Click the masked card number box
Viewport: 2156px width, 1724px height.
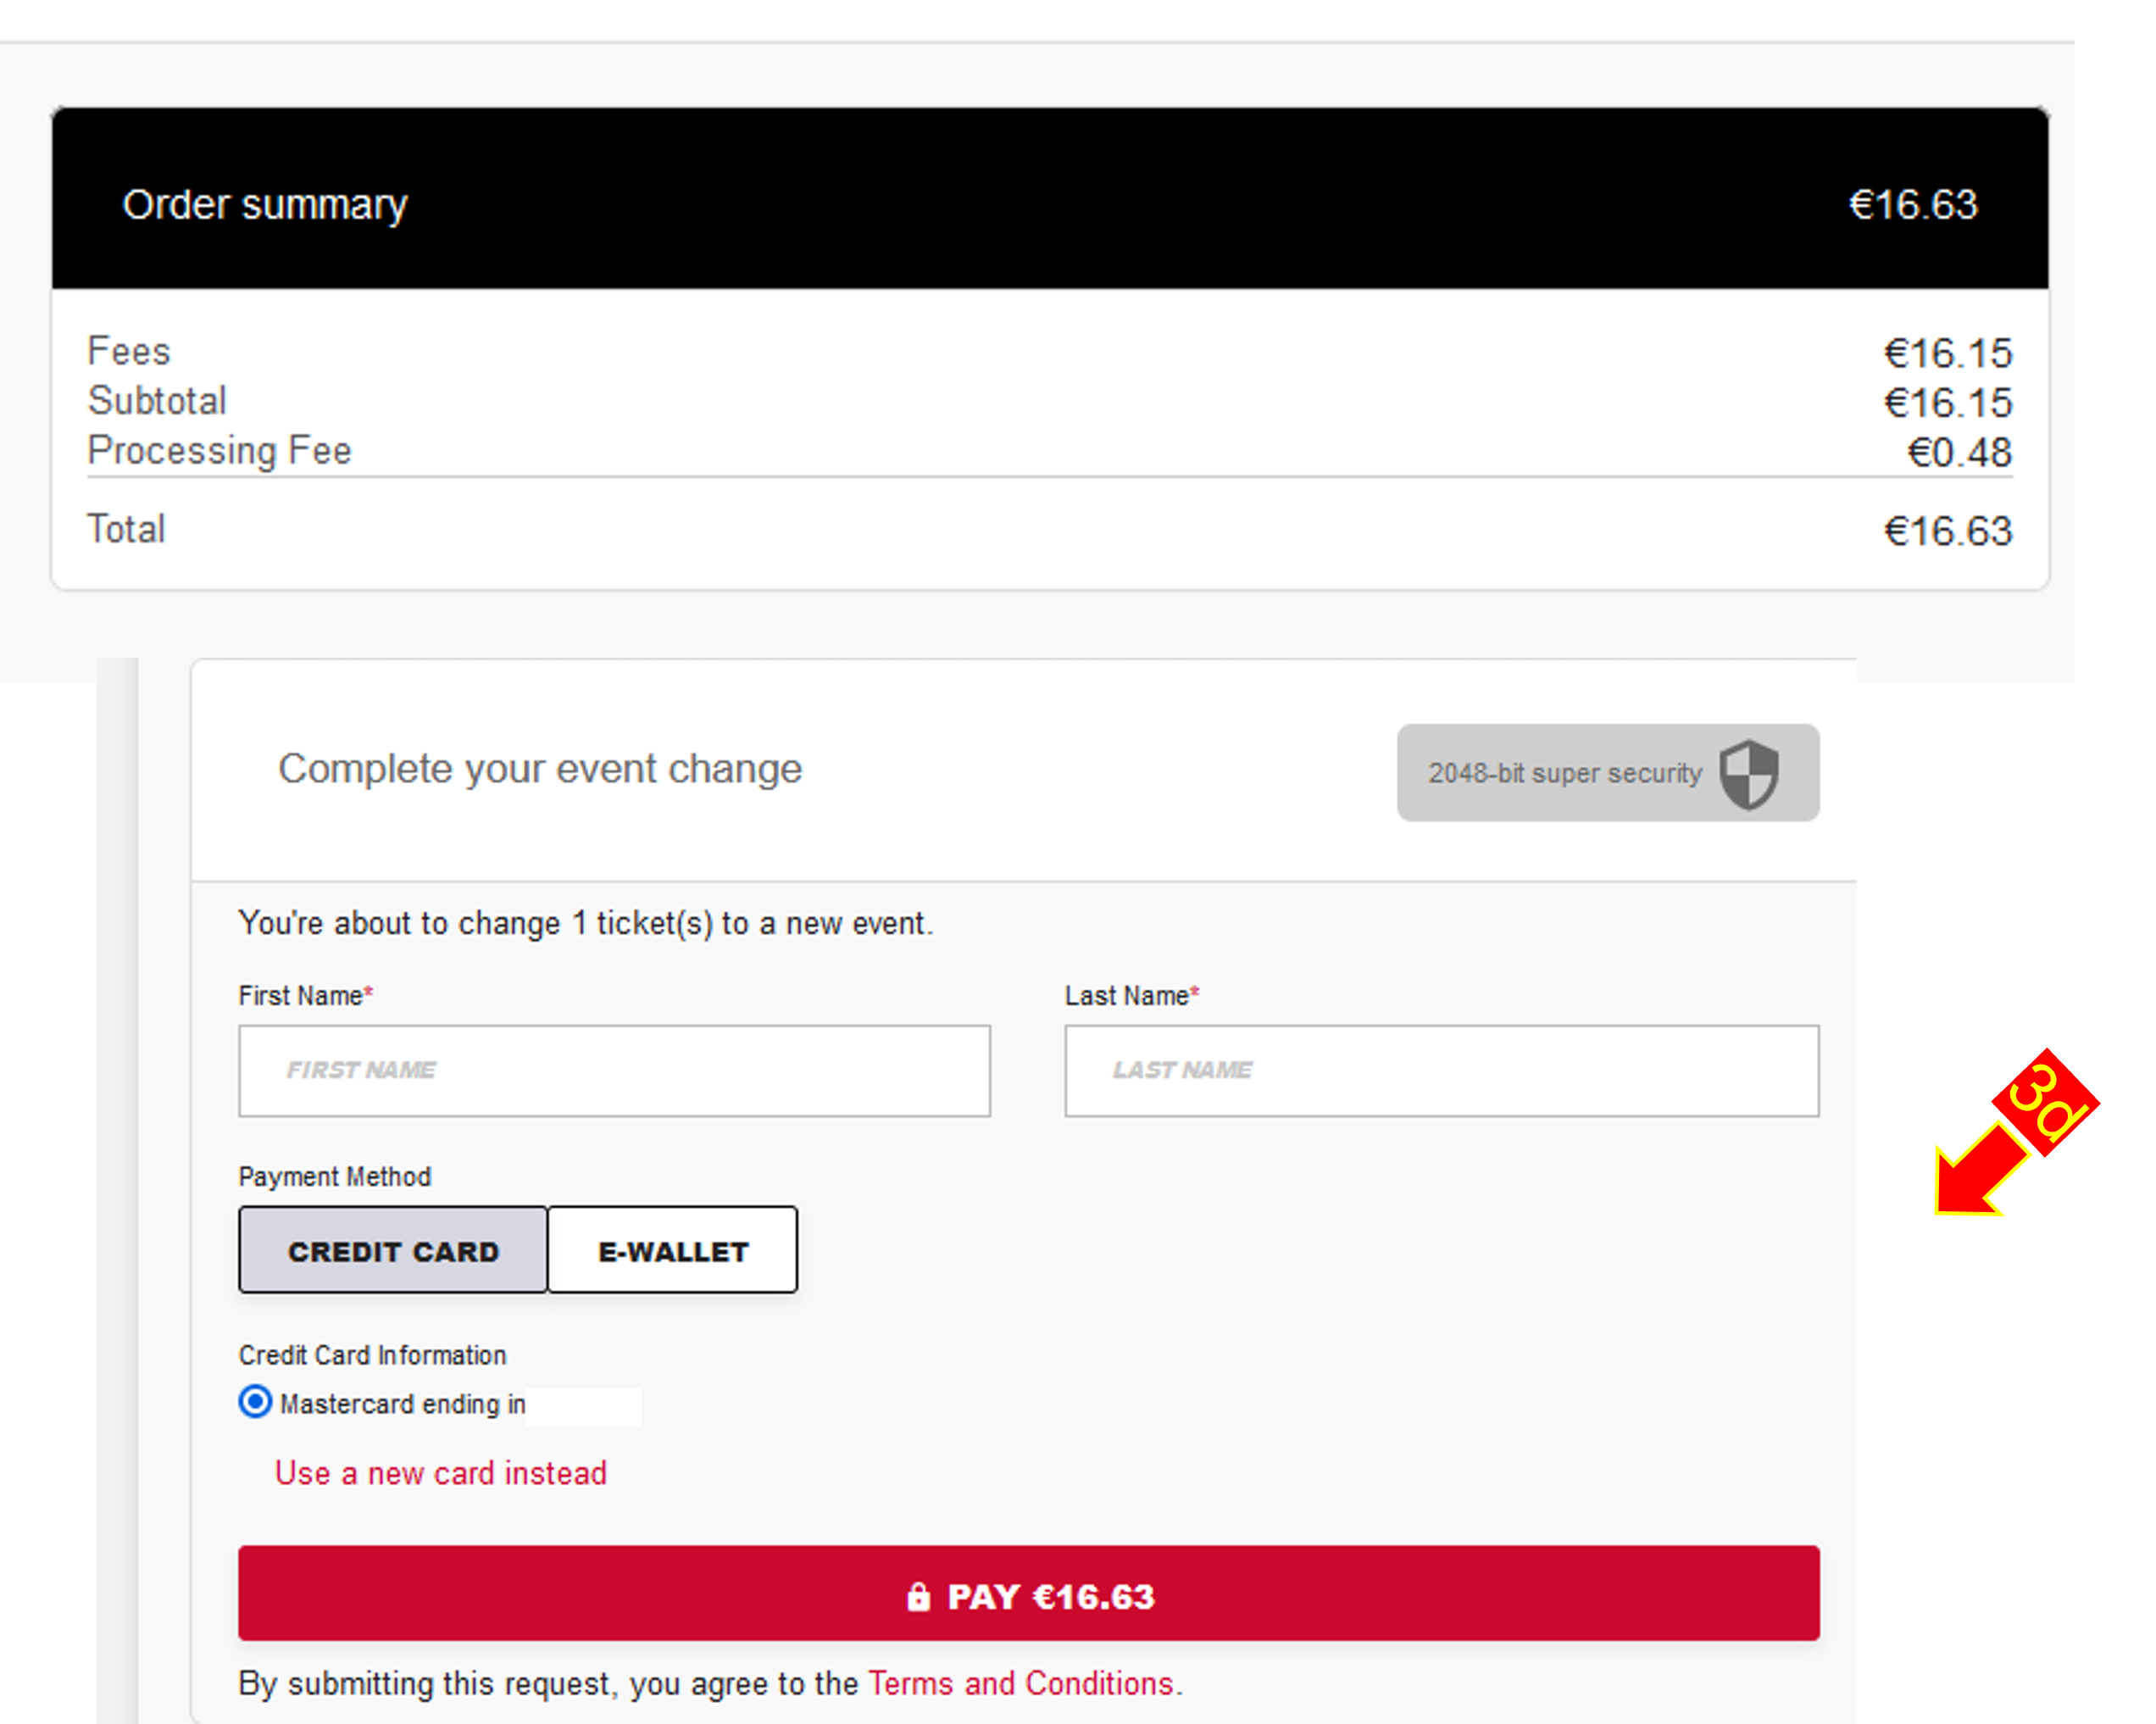(x=584, y=1406)
